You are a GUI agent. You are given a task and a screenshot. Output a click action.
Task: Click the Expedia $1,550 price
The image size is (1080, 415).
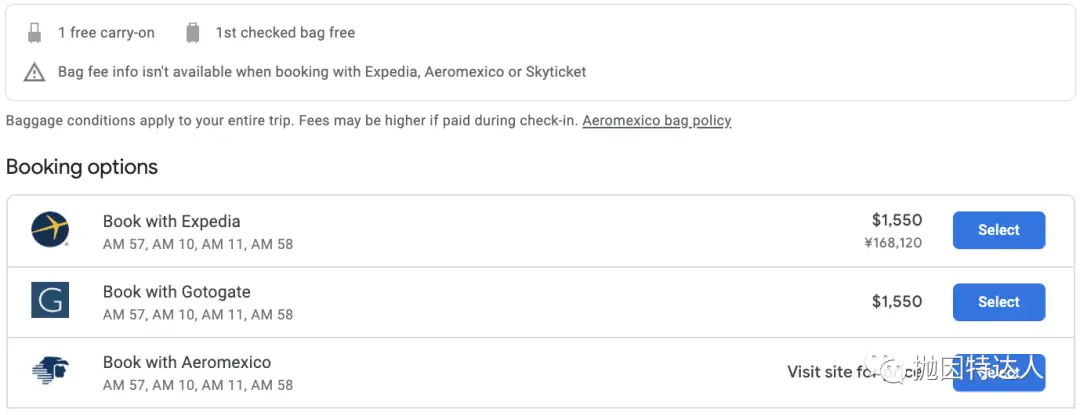(897, 220)
